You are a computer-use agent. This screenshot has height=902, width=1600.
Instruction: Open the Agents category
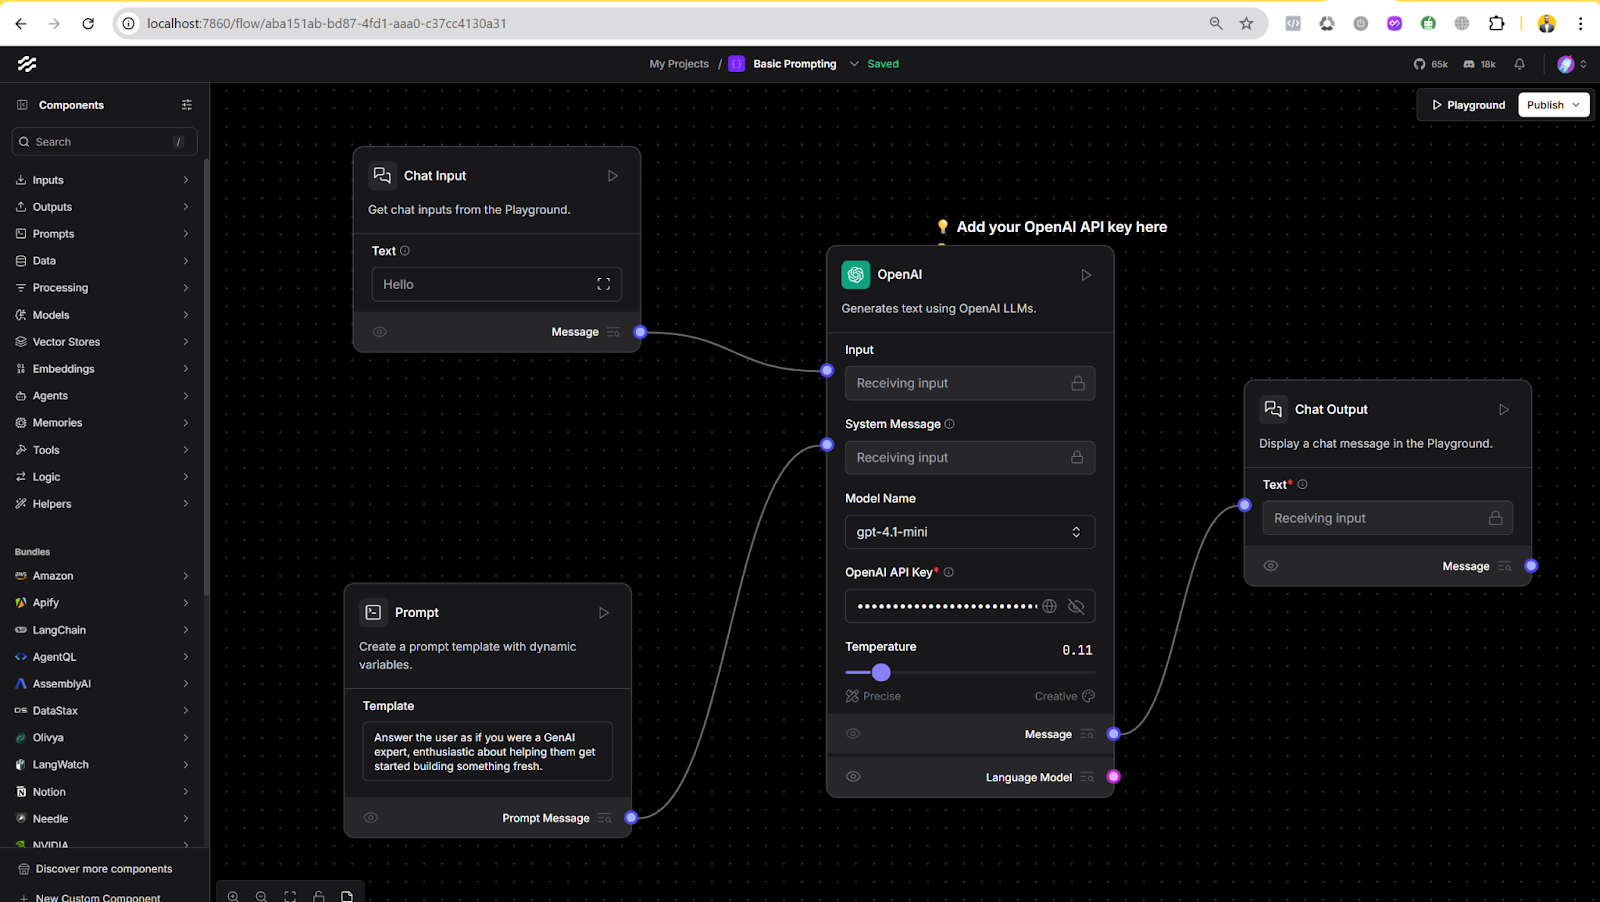(x=104, y=396)
